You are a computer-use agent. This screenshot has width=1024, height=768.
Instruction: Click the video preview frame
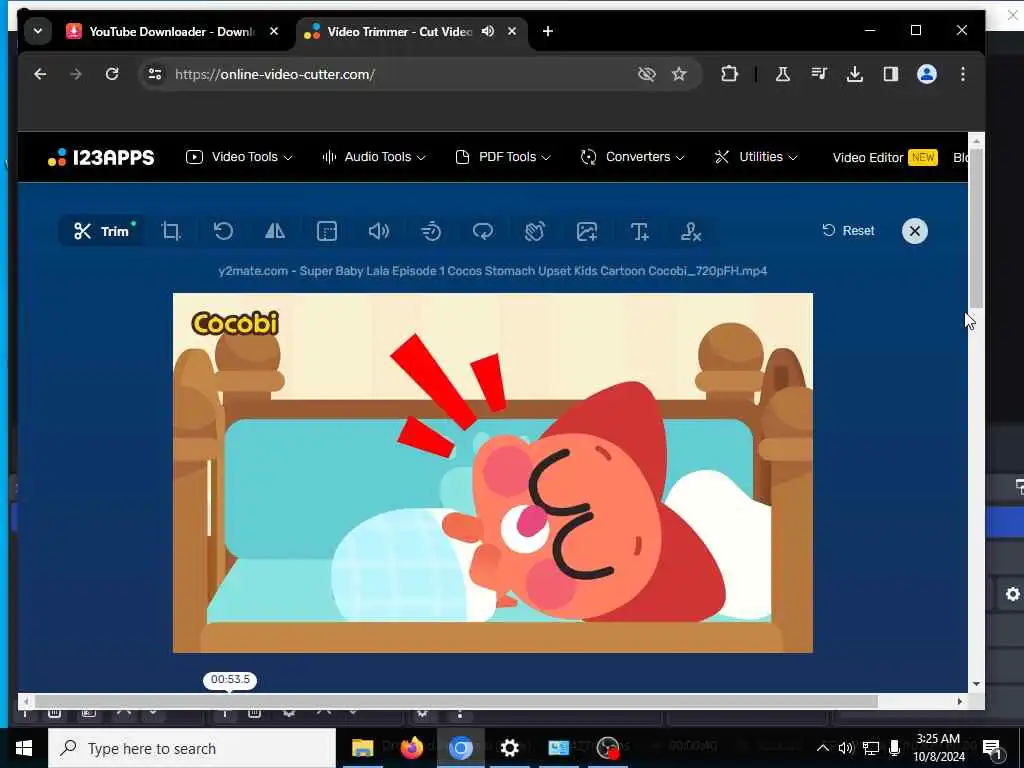pyautogui.click(x=493, y=473)
